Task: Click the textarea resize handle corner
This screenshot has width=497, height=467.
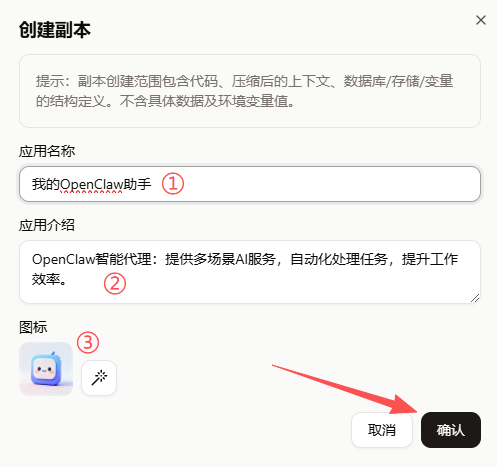Action: [x=475, y=298]
